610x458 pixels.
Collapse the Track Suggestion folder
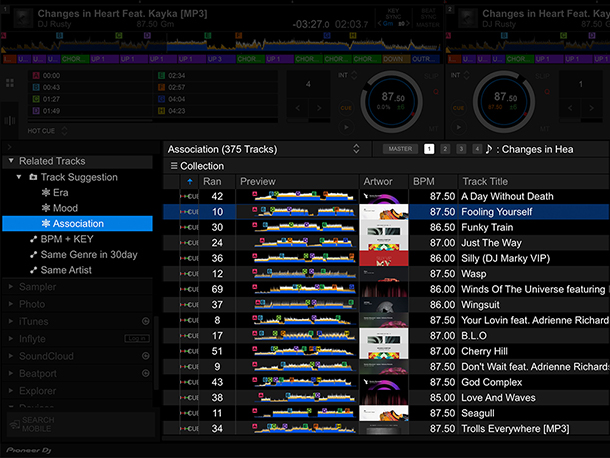pyautogui.click(x=21, y=177)
